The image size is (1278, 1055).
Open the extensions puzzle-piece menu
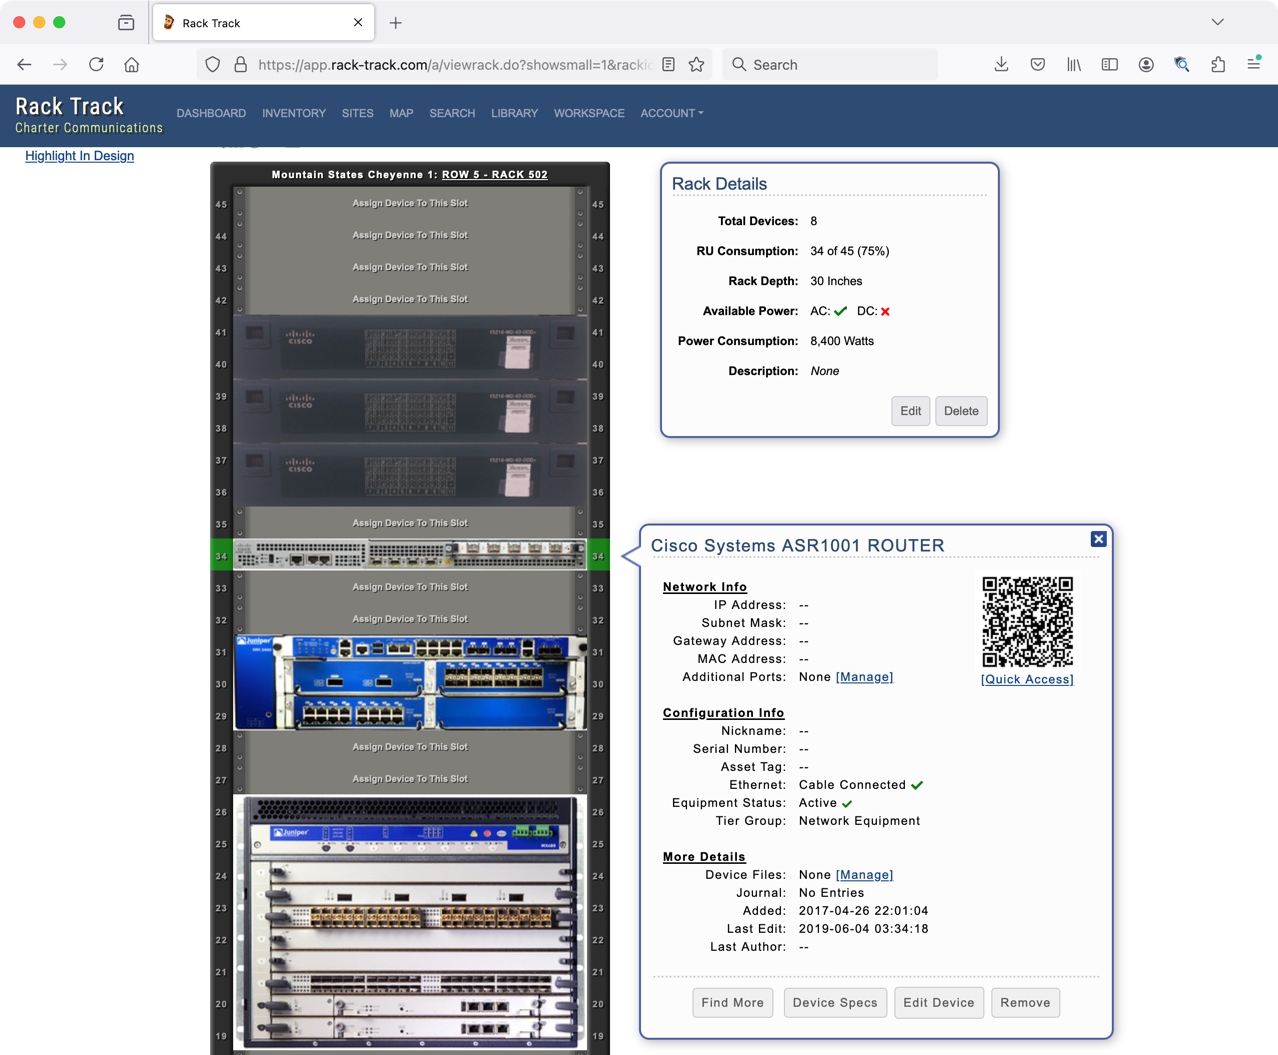(x=1218, y=64)
